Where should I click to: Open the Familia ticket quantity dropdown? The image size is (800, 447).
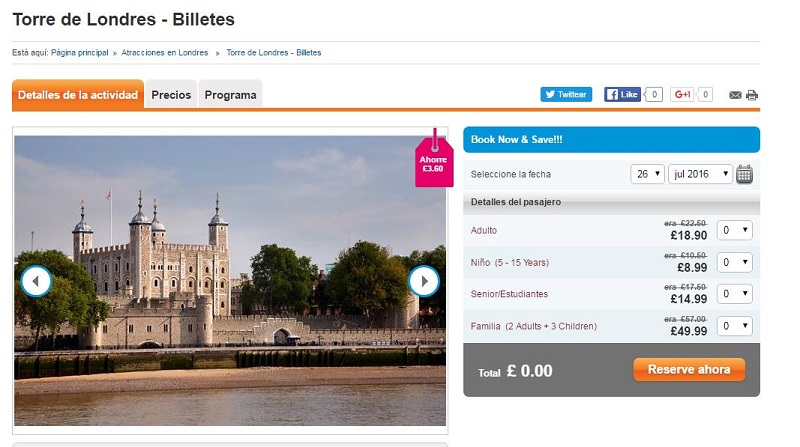point(735,326)
